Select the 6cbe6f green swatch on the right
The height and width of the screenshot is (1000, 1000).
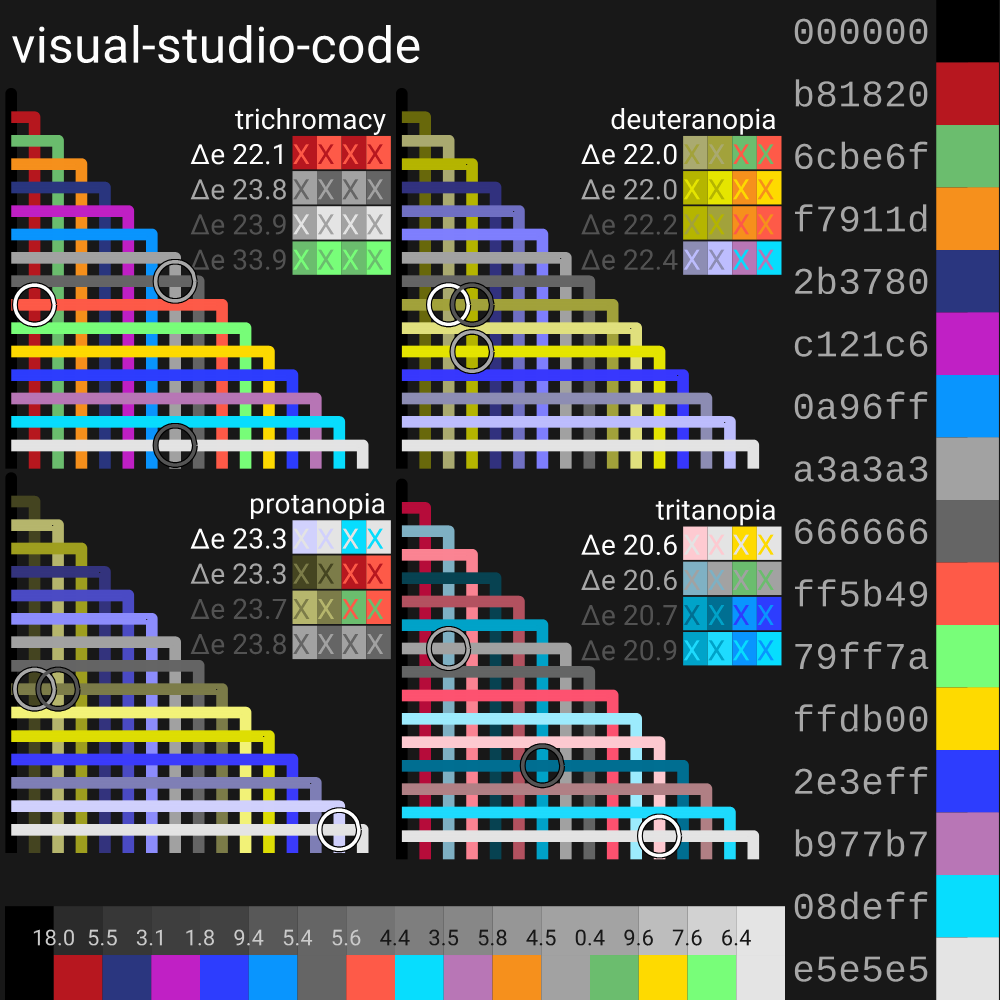click(967, 157)
